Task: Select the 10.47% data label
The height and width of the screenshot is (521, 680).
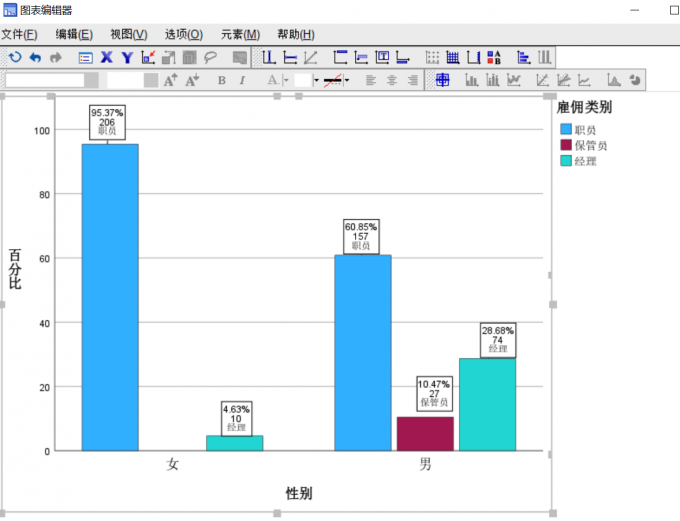Action: click(x=434, y=393)
